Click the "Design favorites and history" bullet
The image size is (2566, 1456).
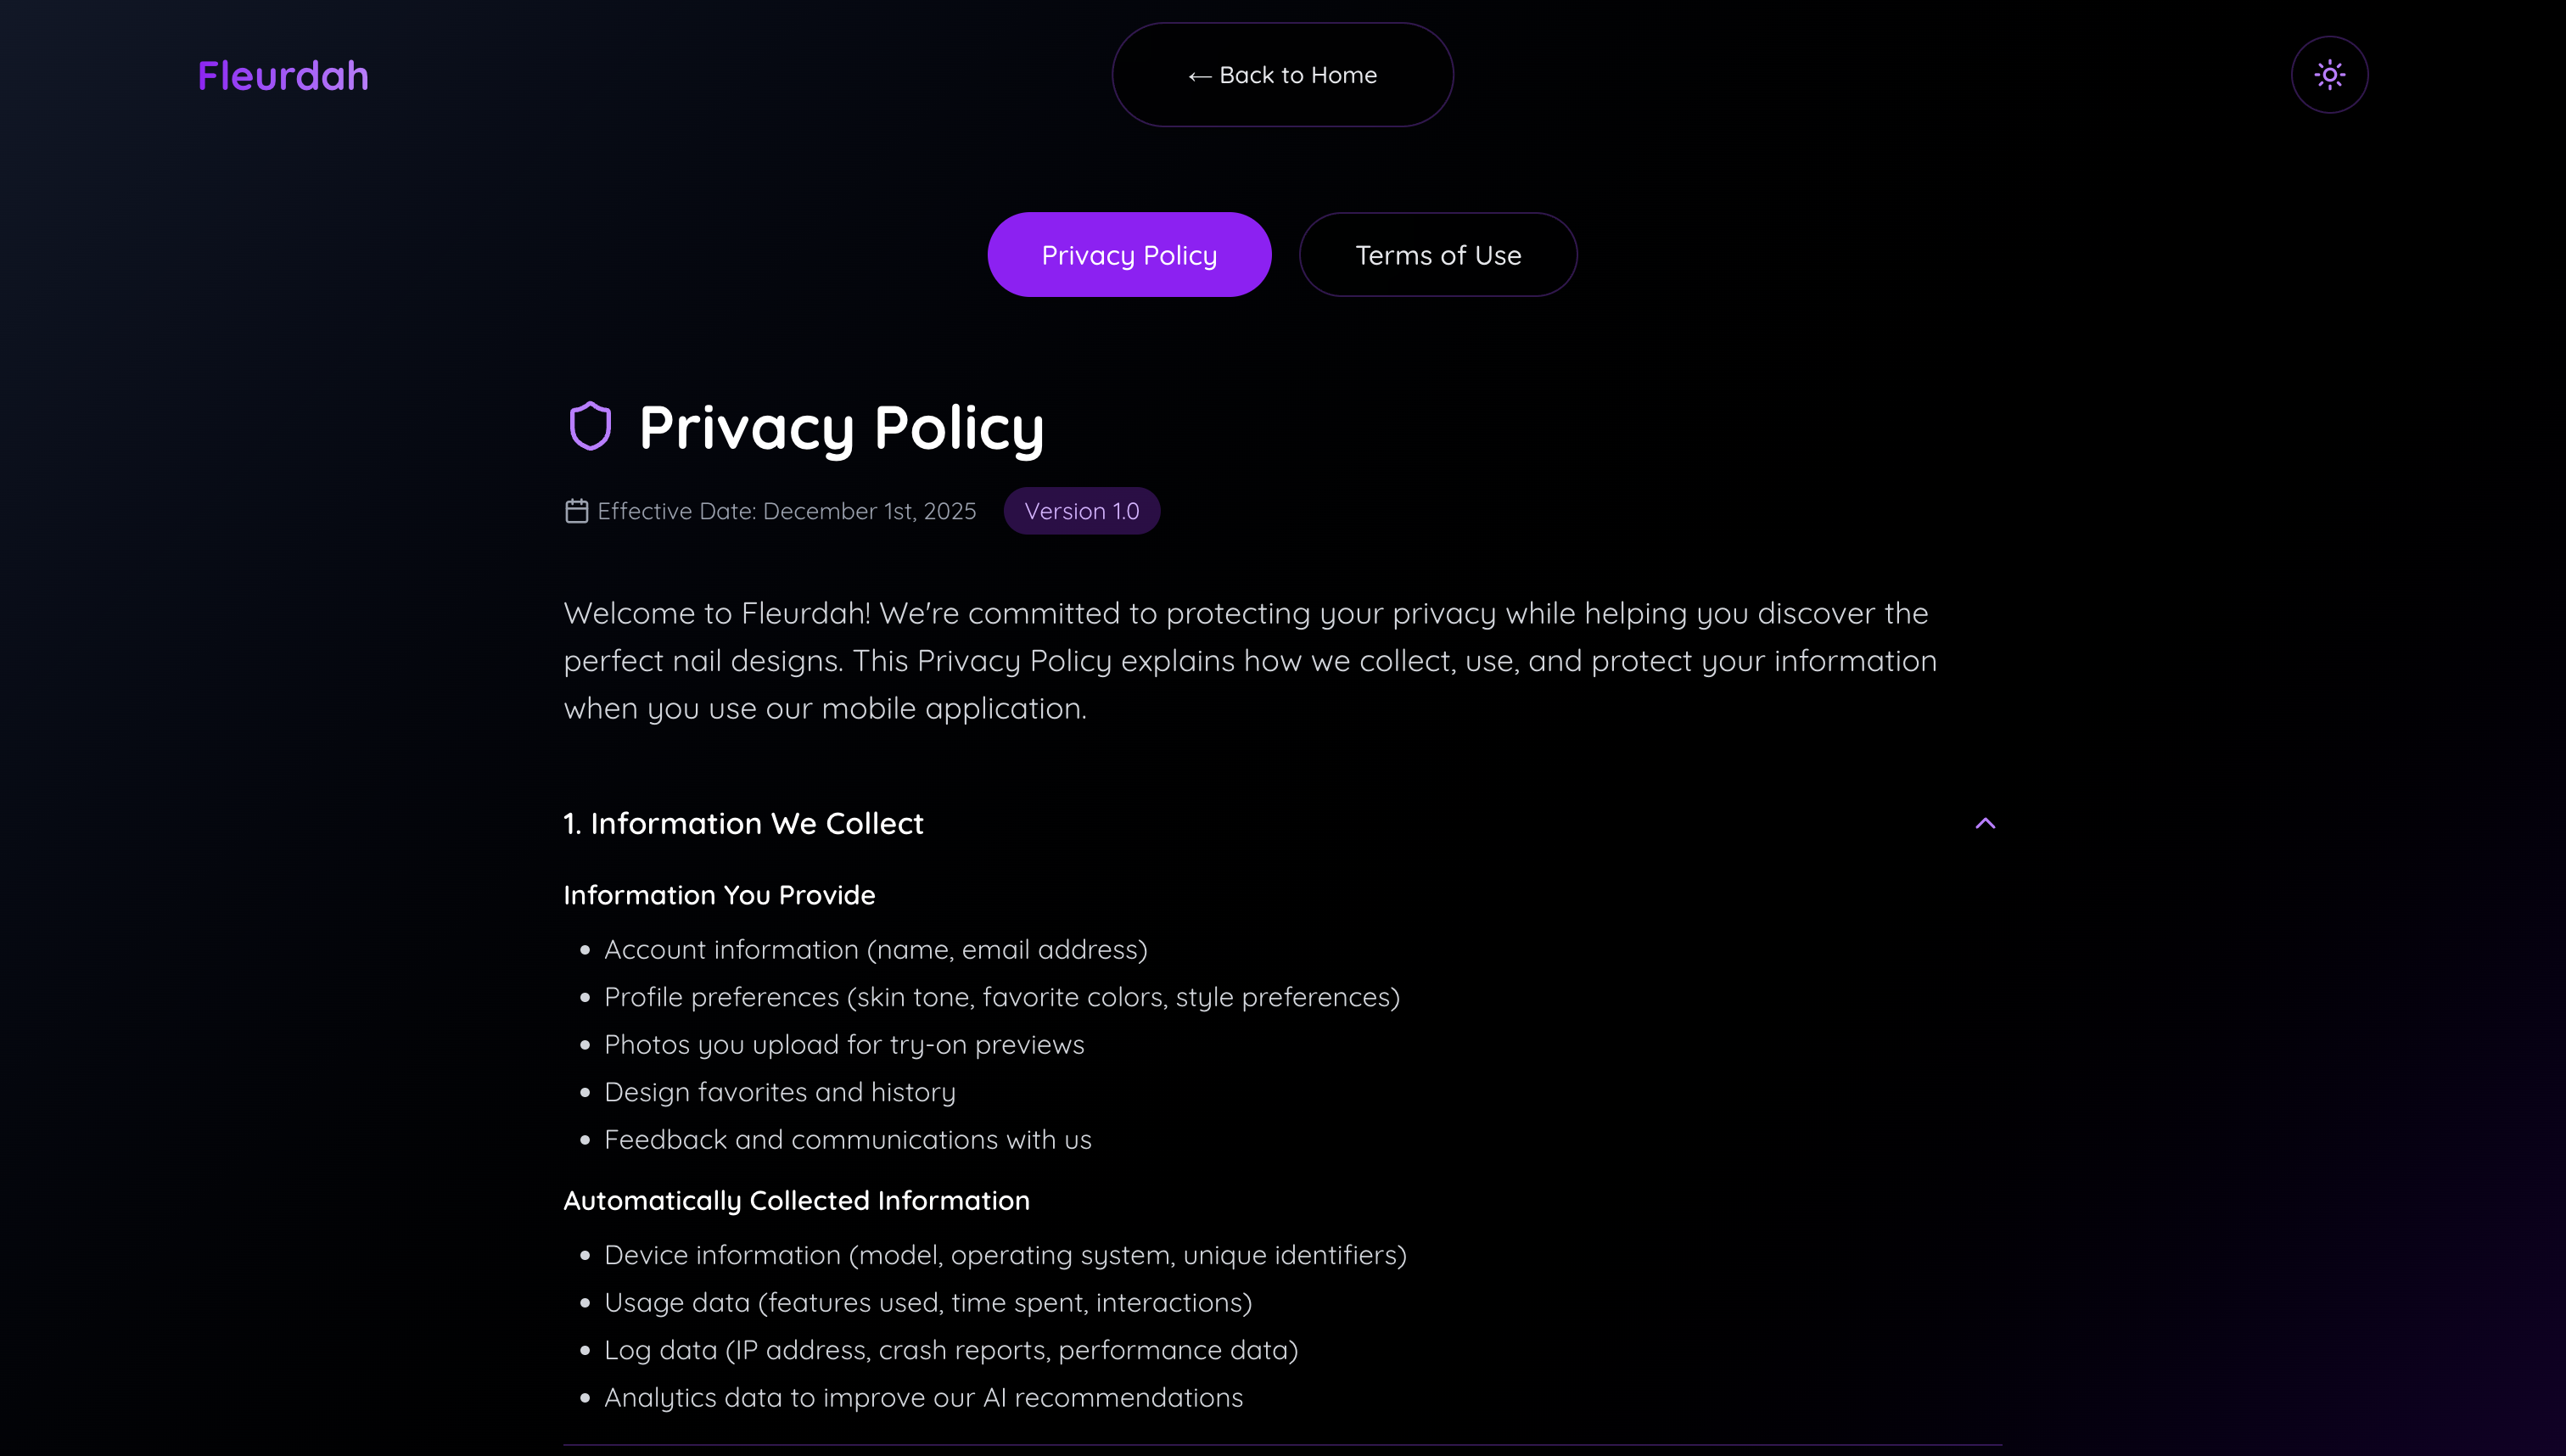click(x=780, y=1092)
